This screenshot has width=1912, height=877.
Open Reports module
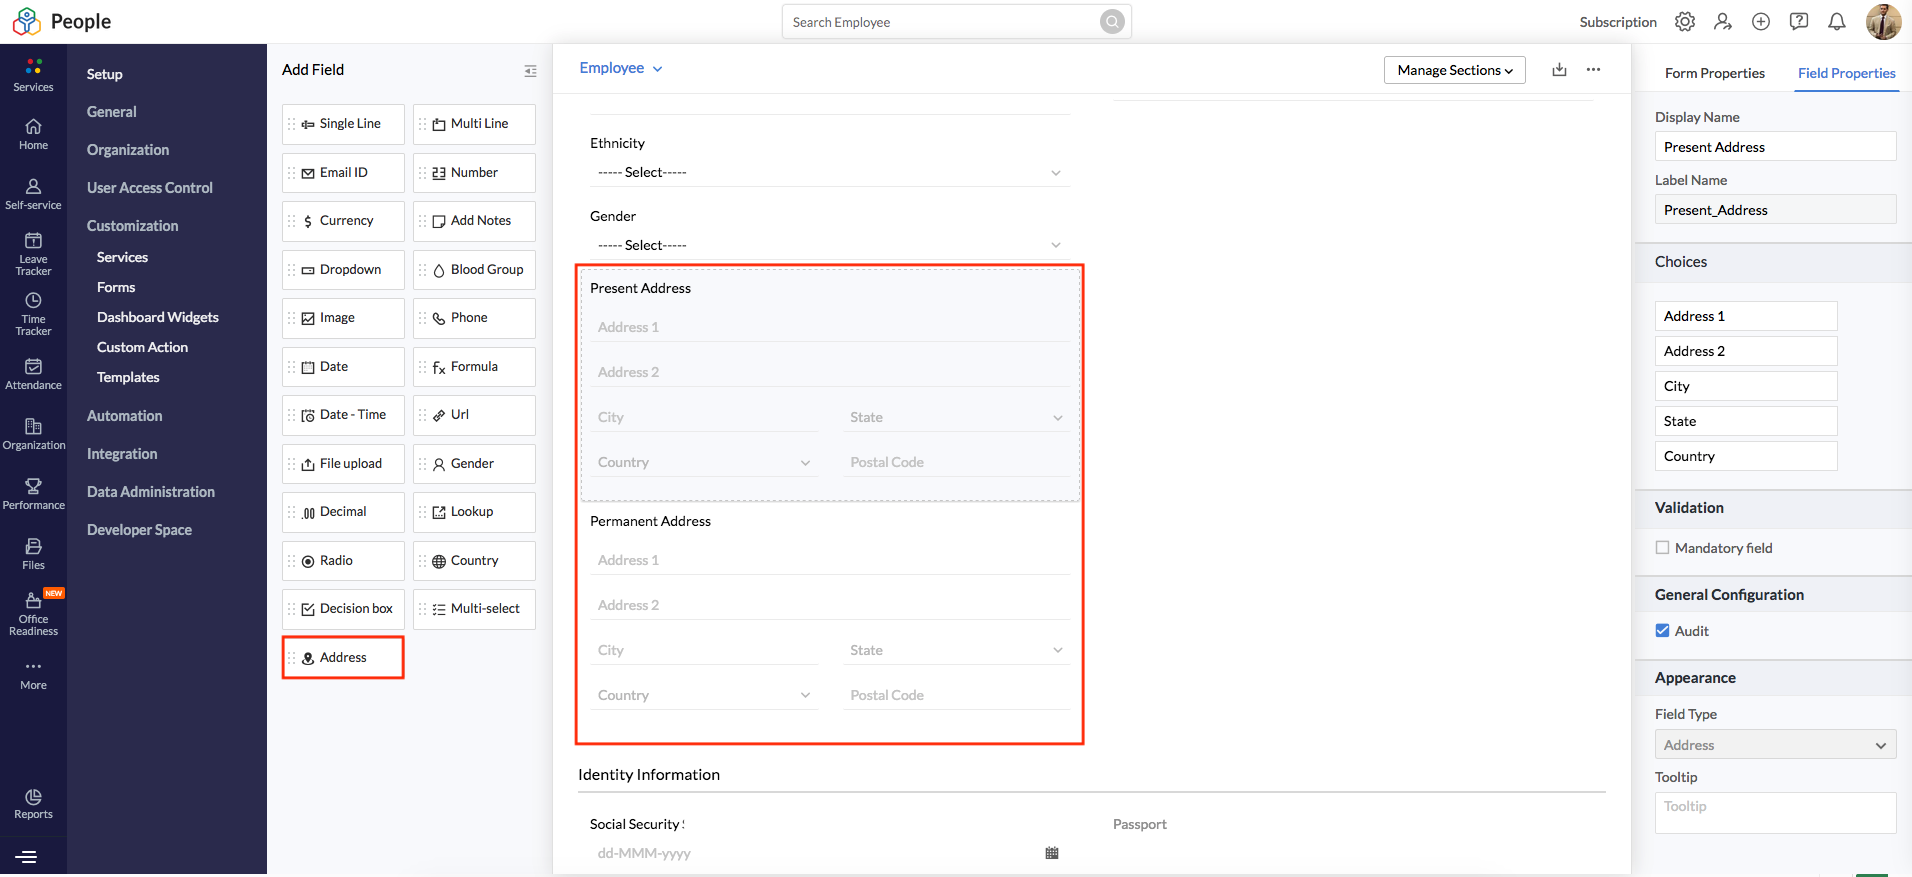click(33, 804)
